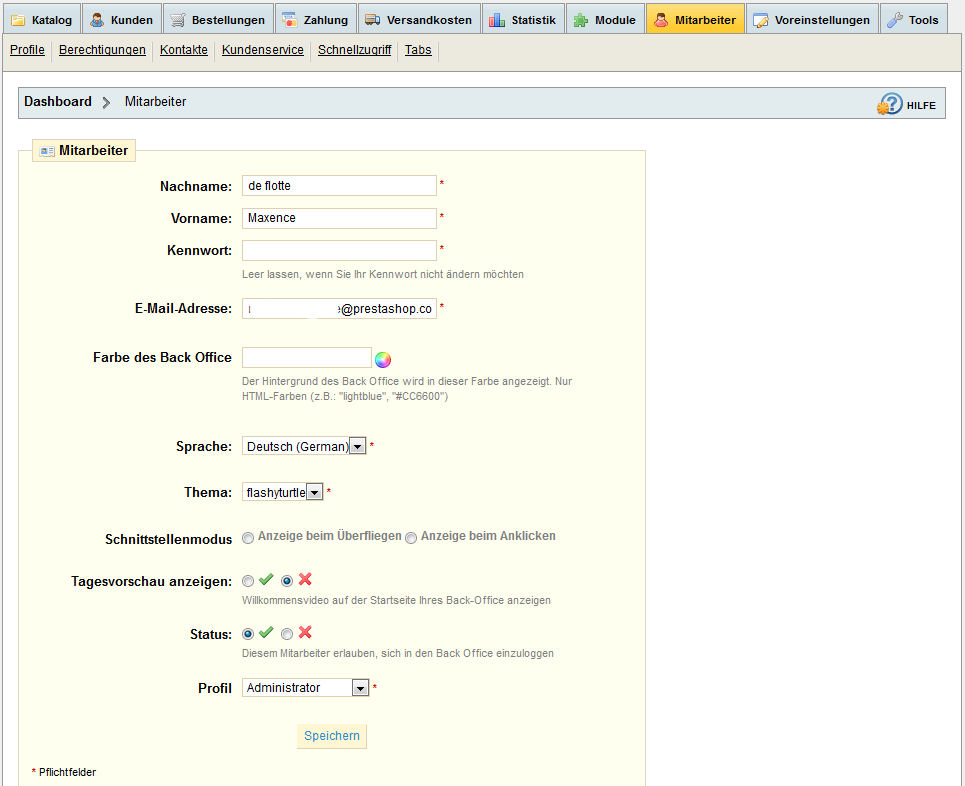Screen dimensions: 965x786
Task: Click red cross for Tagesvorschau anzeigen
Action: [305, 579]
